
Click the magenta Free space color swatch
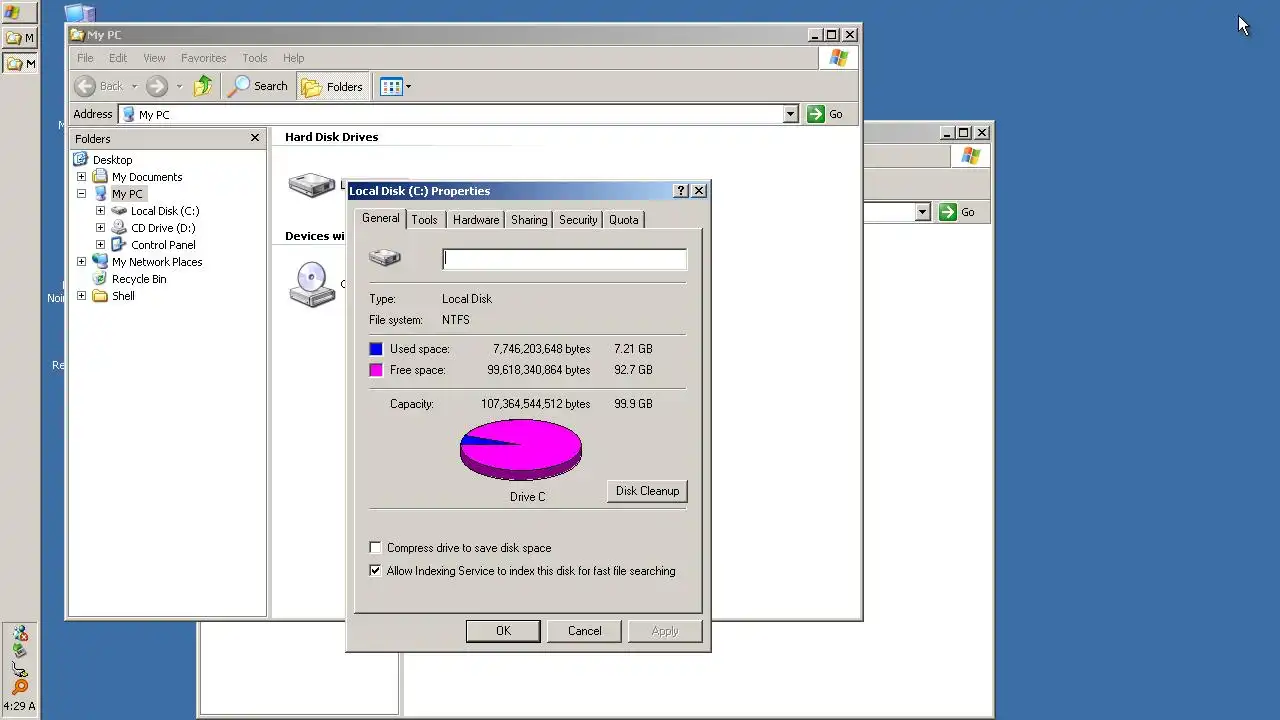tap(376, 370)
